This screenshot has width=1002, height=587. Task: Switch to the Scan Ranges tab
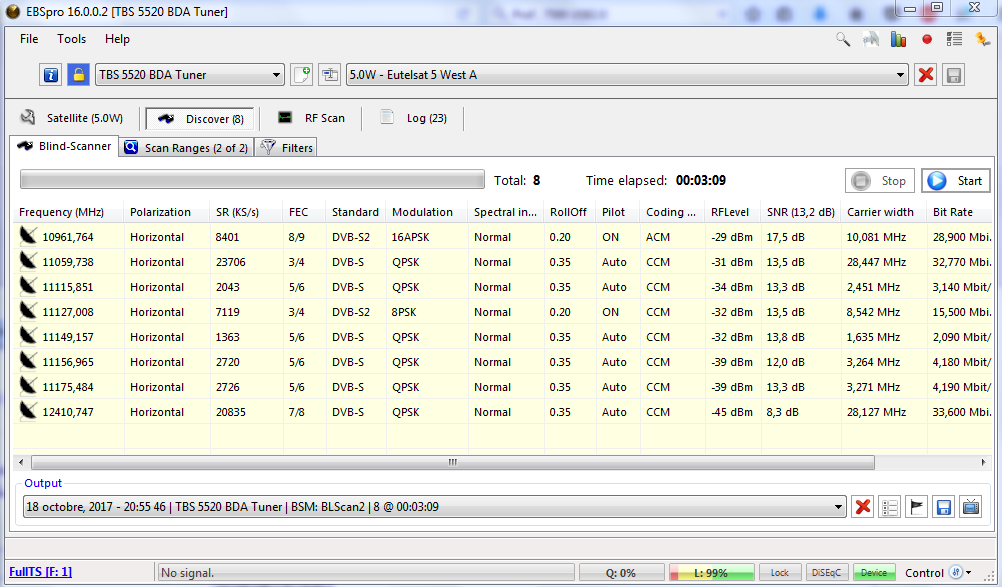pyautogui.click(x=186, y=148)
